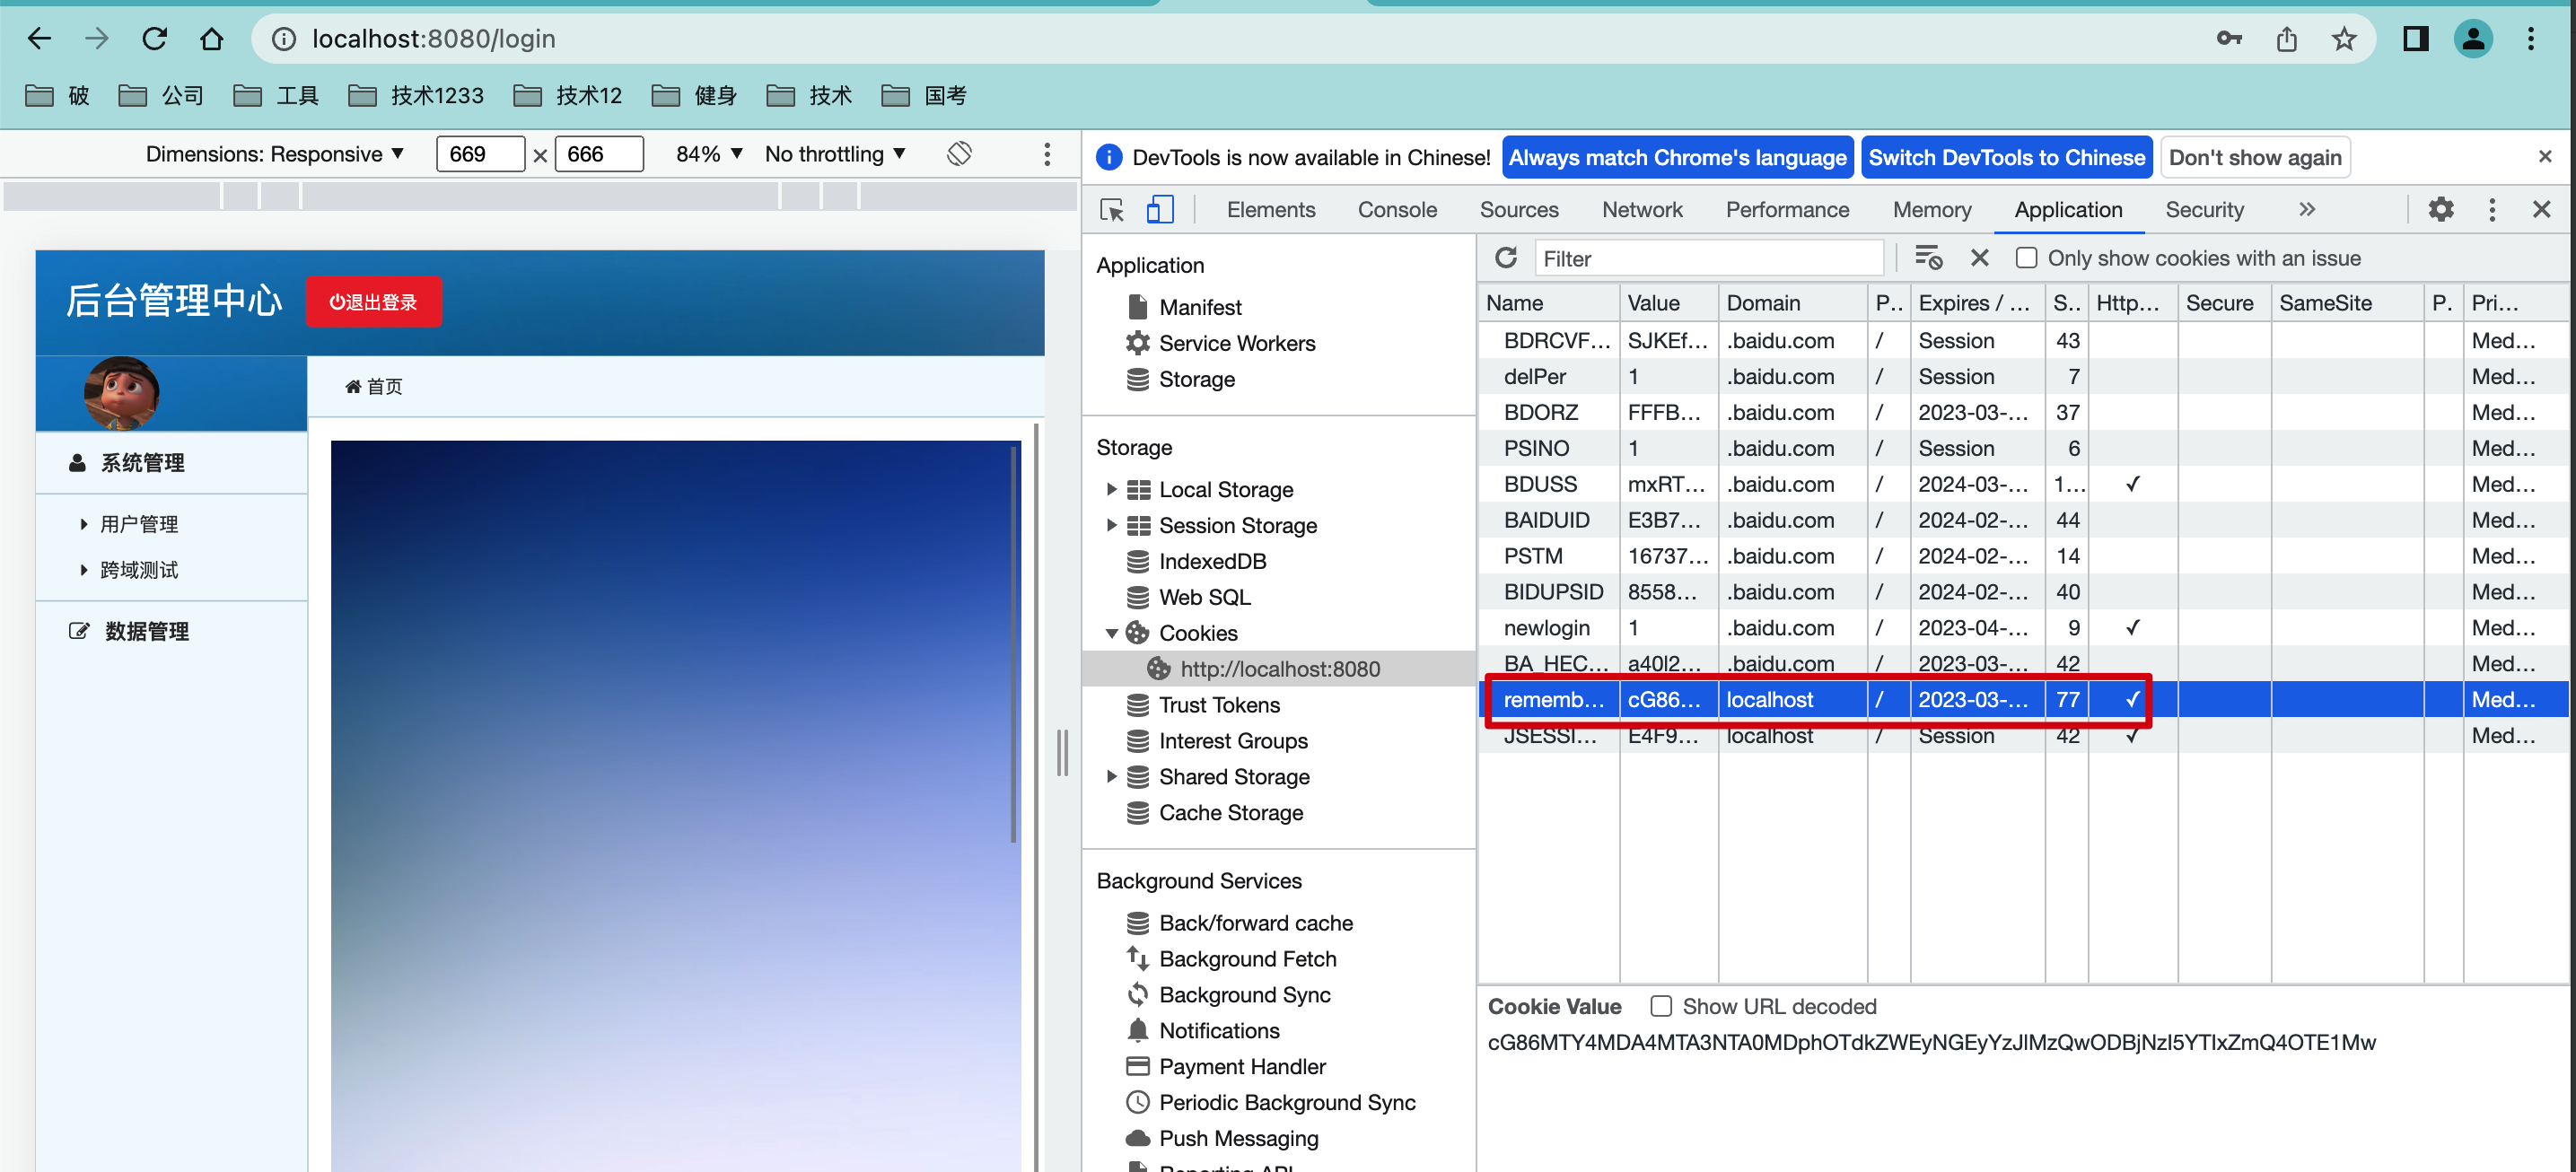Viewport: 2576px width, 1172px height.
Task: Enable only show cookies with an issue
Action: point(2027,258)
